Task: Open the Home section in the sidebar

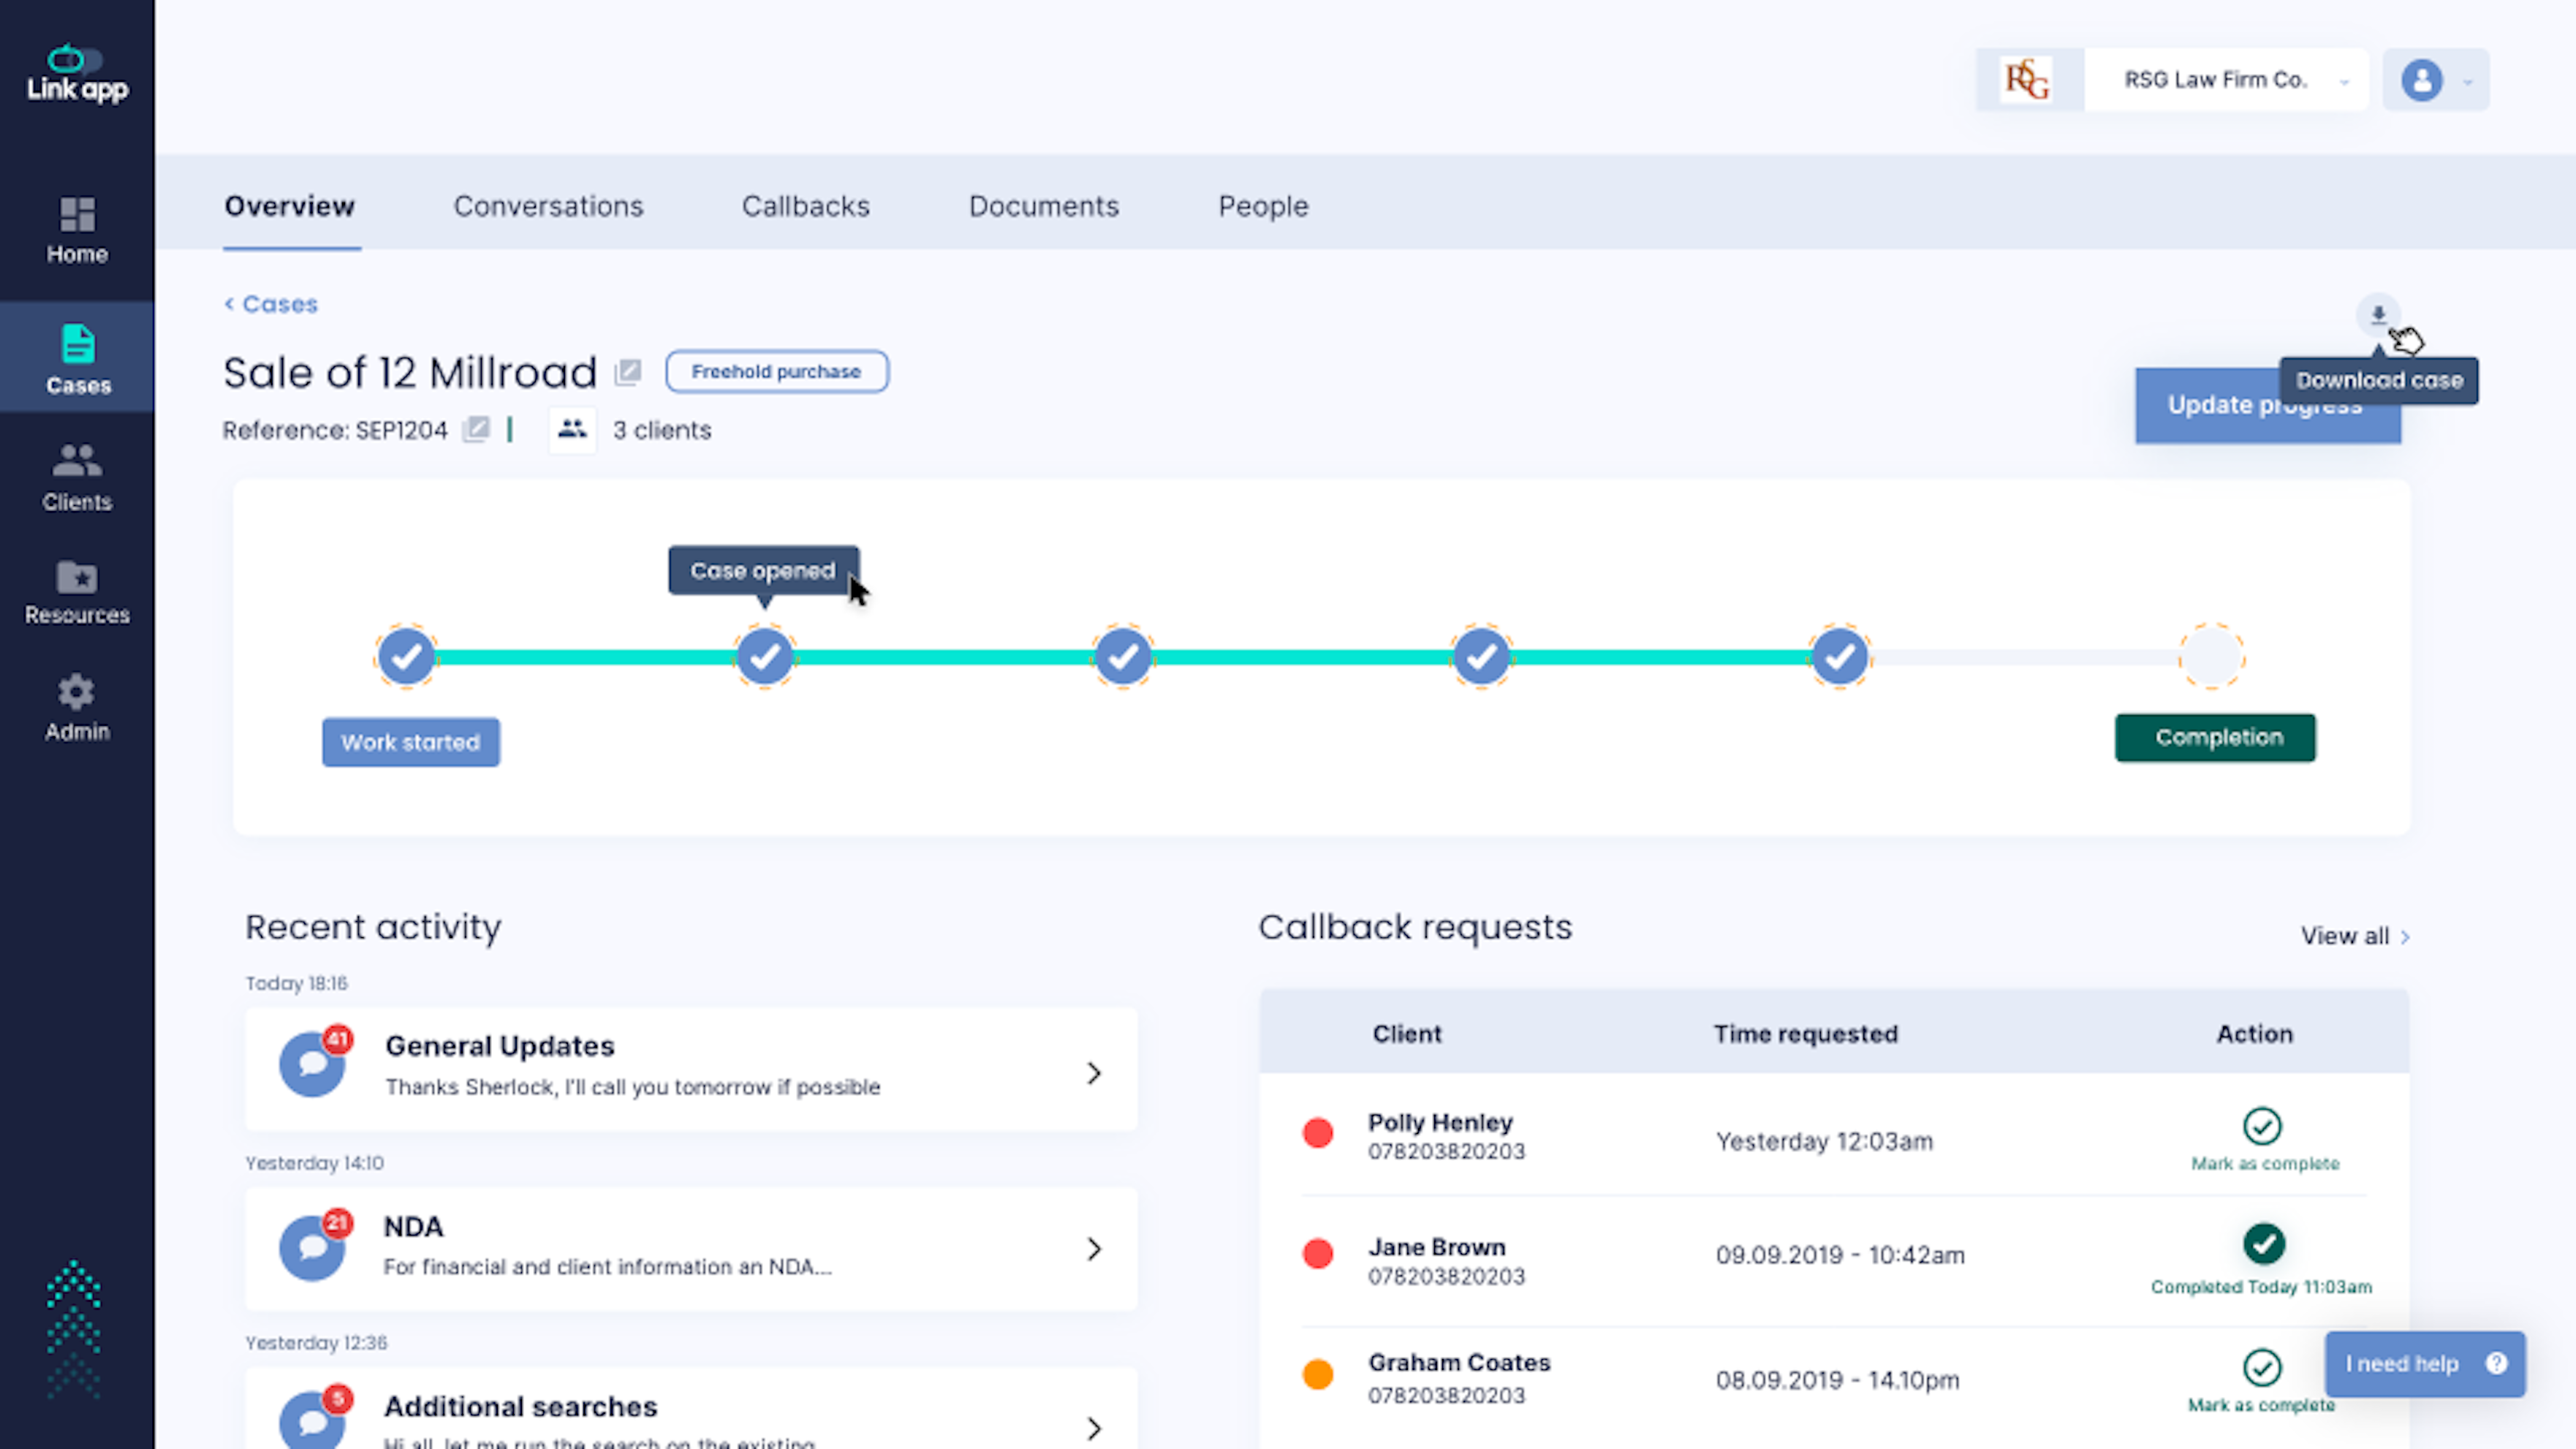Action: [76, 228]
